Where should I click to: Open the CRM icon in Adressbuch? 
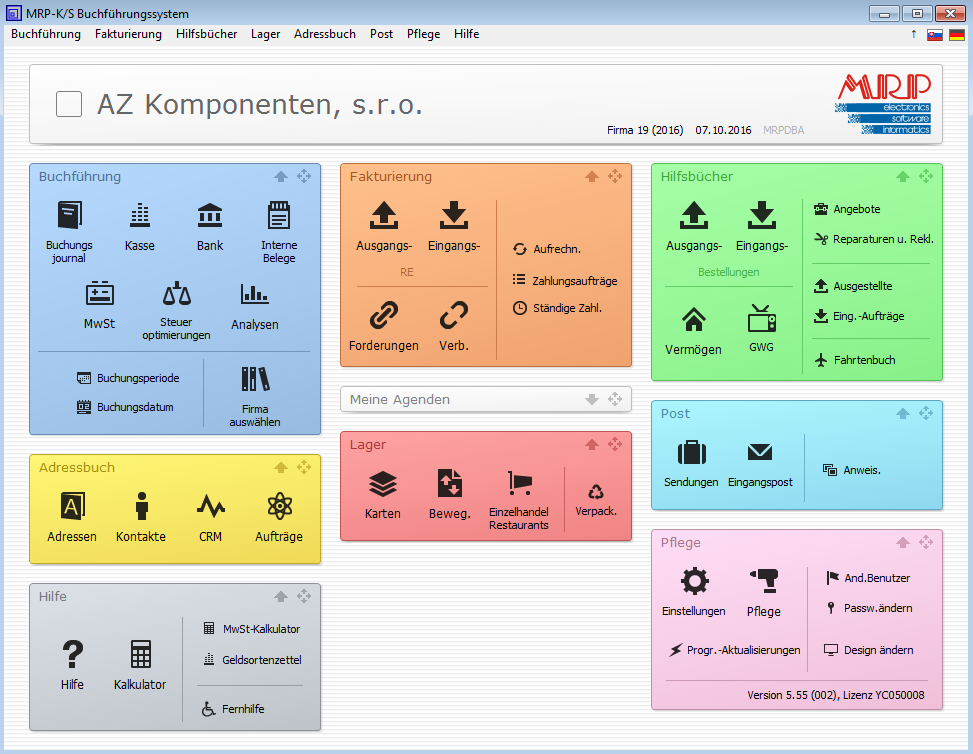tap(210, 507)
